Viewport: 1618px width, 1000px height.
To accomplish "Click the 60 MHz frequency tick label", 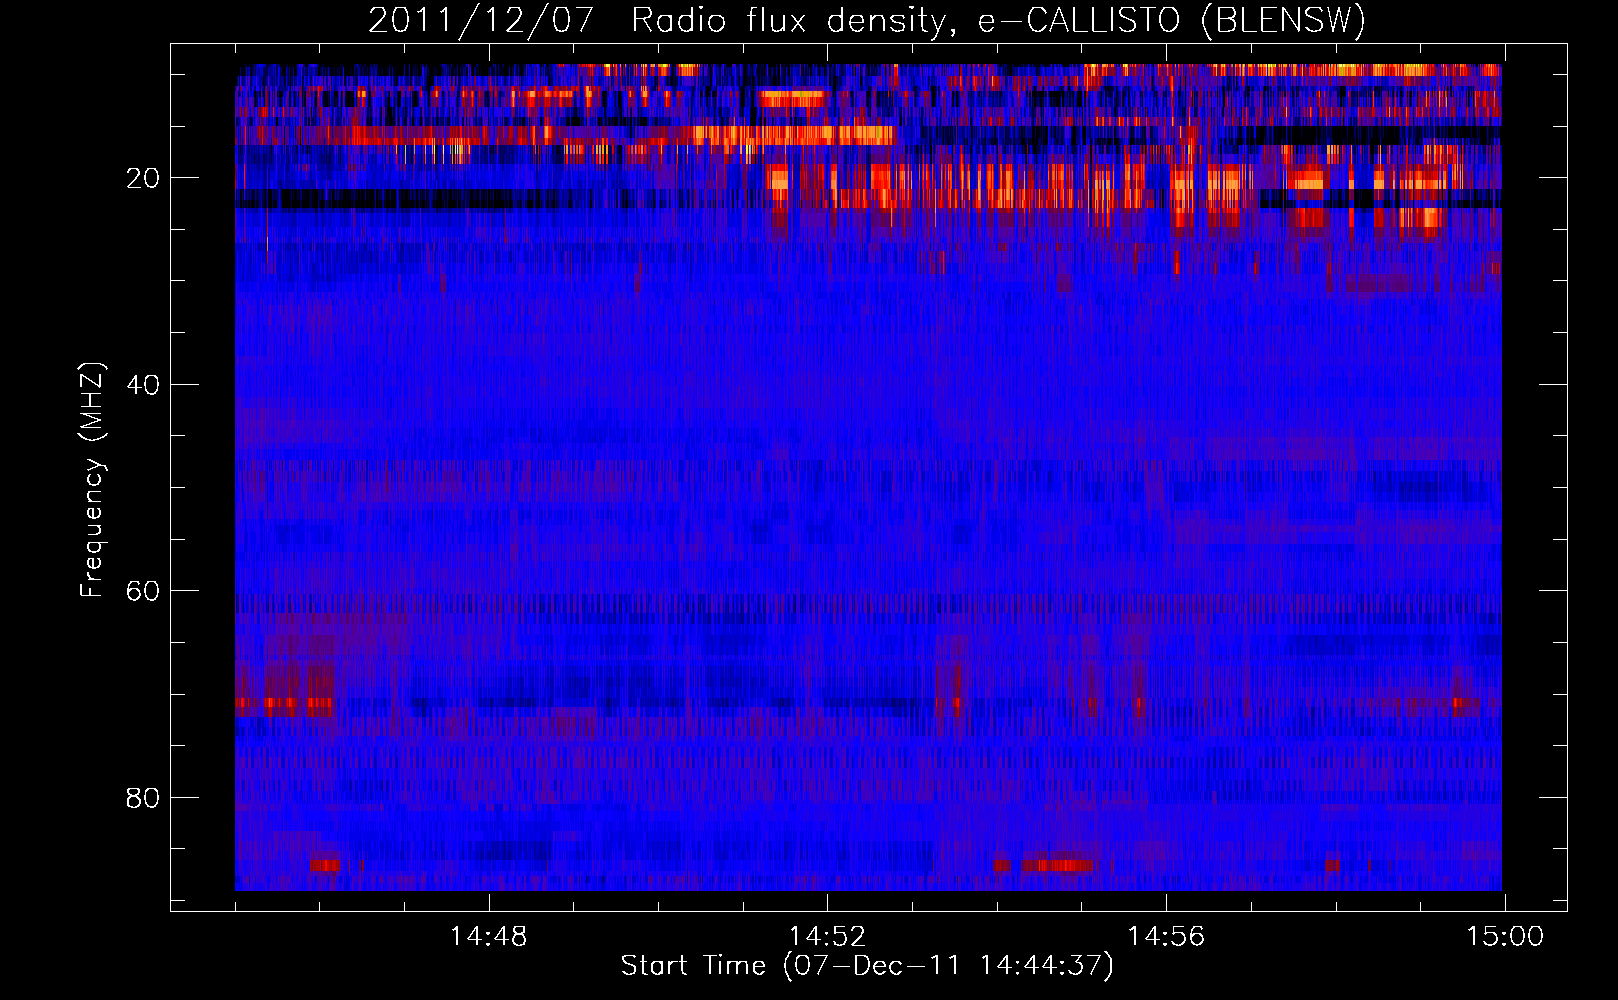I will 143,591.
